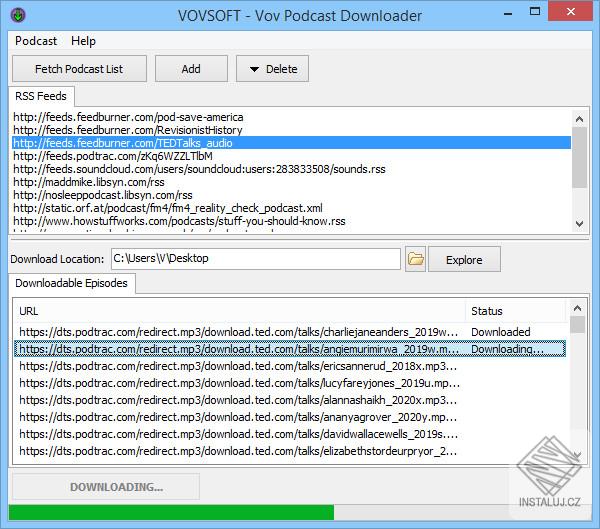Select the RSS Feeds tab
The image size is (600, 529).
coord(41,96)
